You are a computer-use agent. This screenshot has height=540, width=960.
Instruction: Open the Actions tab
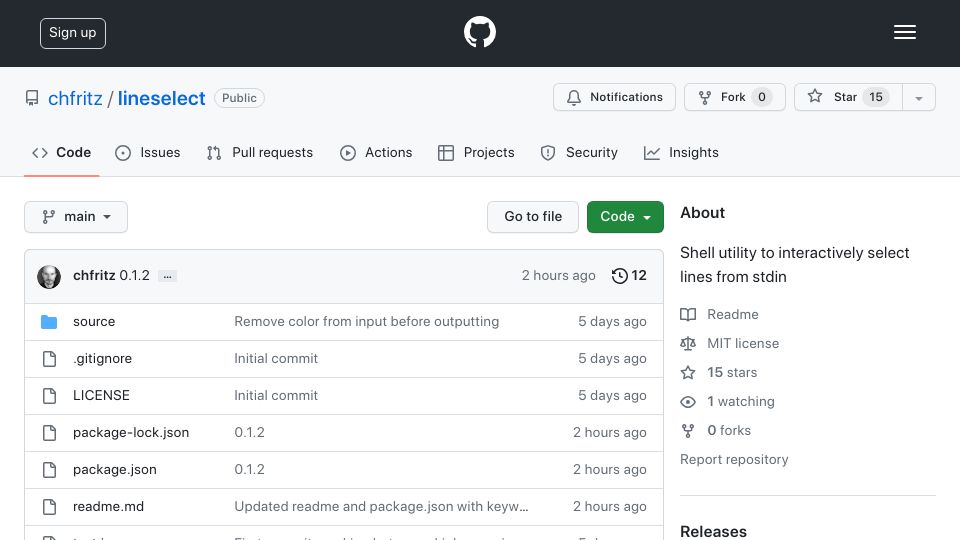pos(376,152)
